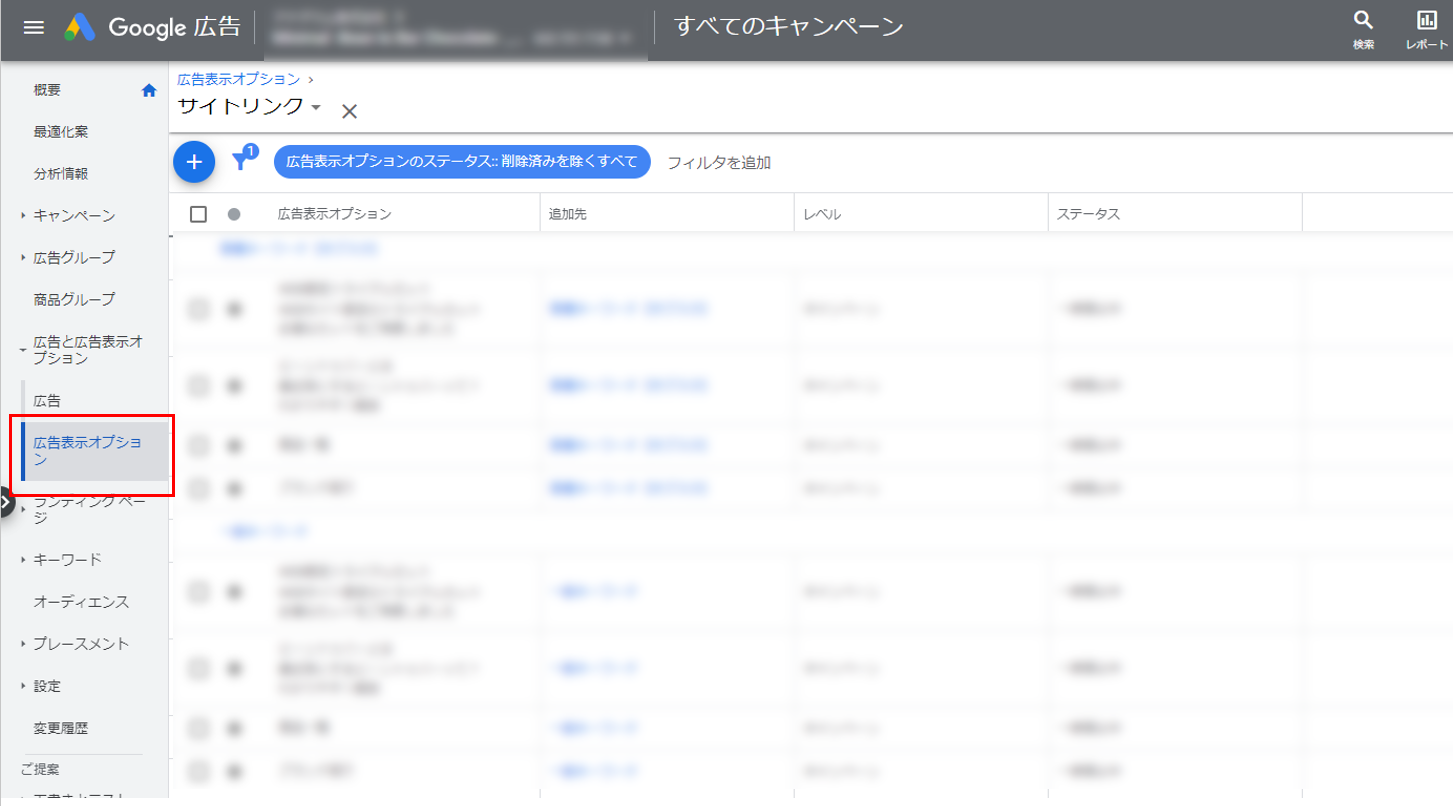Image resolution: width=1453 pixels, height=806 pixels.
Task: Click the blue plus add button
Action: (194, 162)
